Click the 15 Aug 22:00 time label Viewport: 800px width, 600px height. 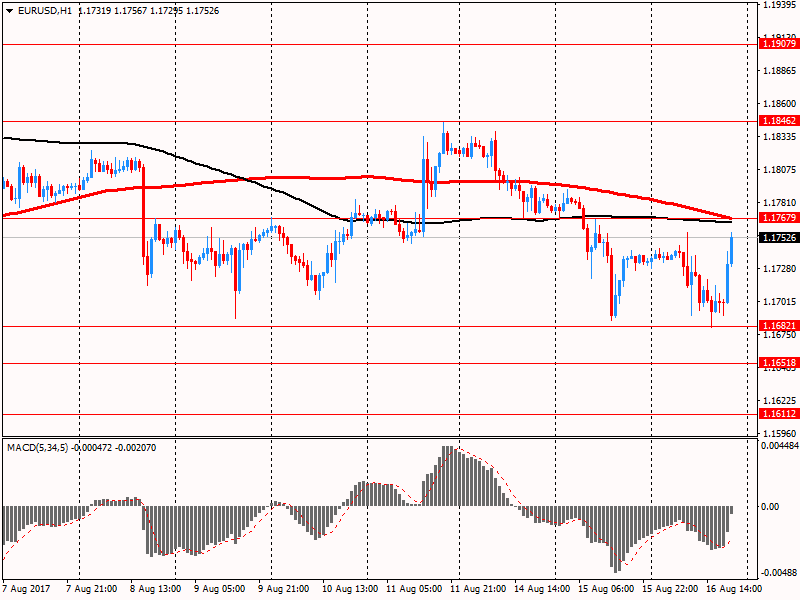(670, 589)
